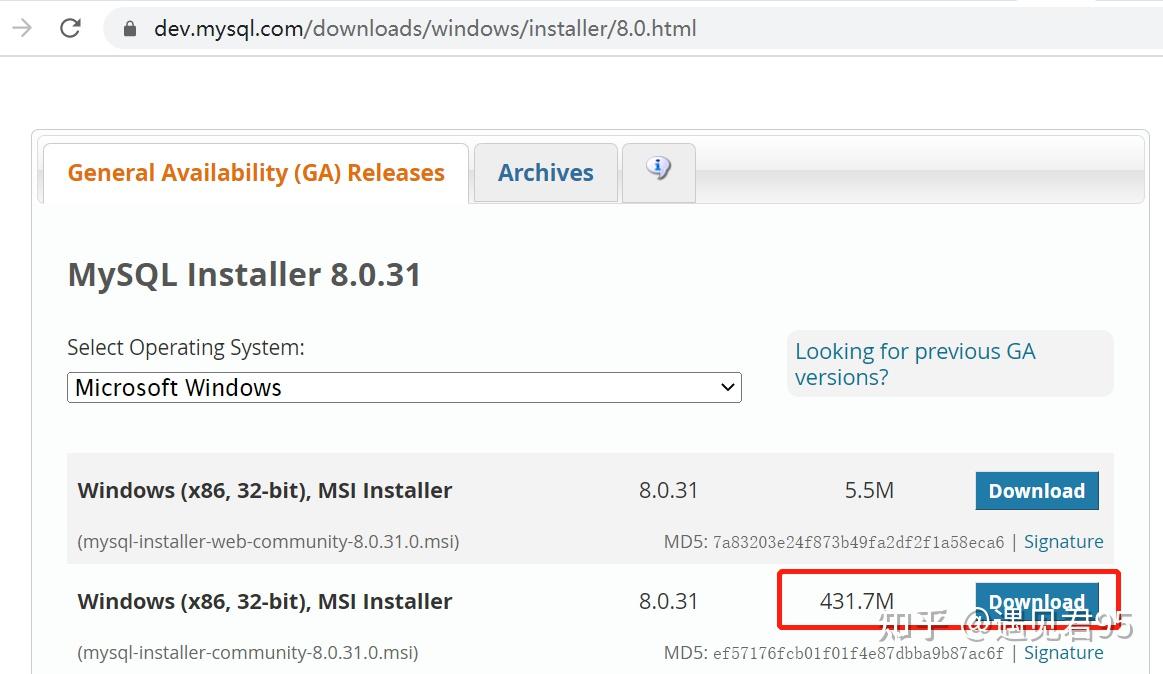Click Signature for mysql-installer-web-community
This screenshot has width=1163, height=674.
(x=1063, y=541)
